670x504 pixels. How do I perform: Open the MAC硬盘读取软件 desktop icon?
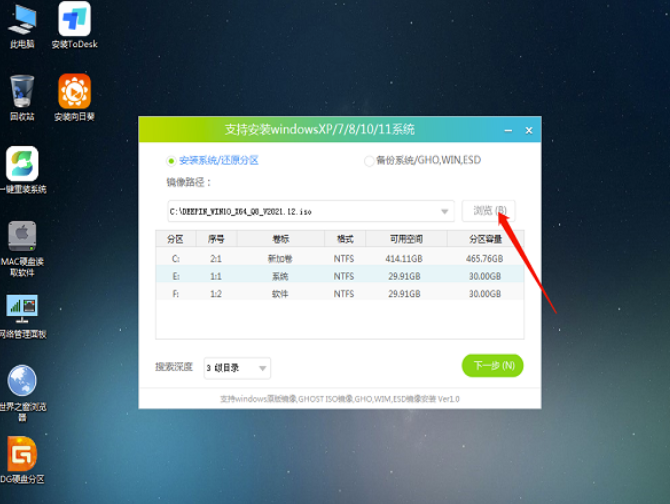[22, 249]
